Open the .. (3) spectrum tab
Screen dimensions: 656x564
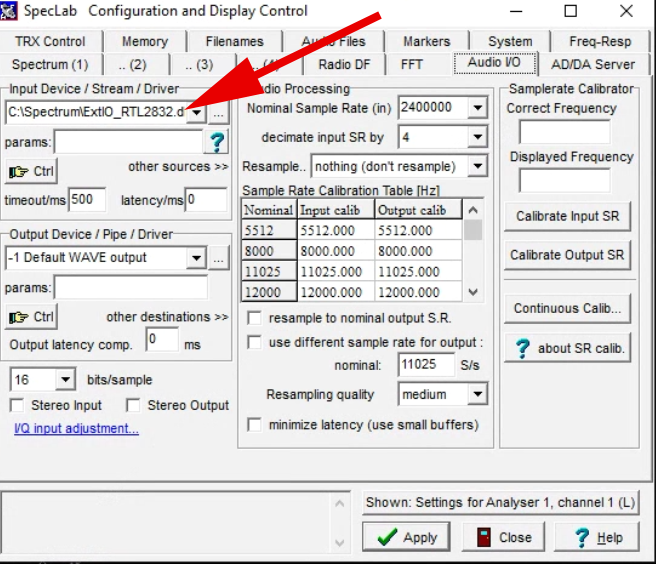(x=199, y=64)
